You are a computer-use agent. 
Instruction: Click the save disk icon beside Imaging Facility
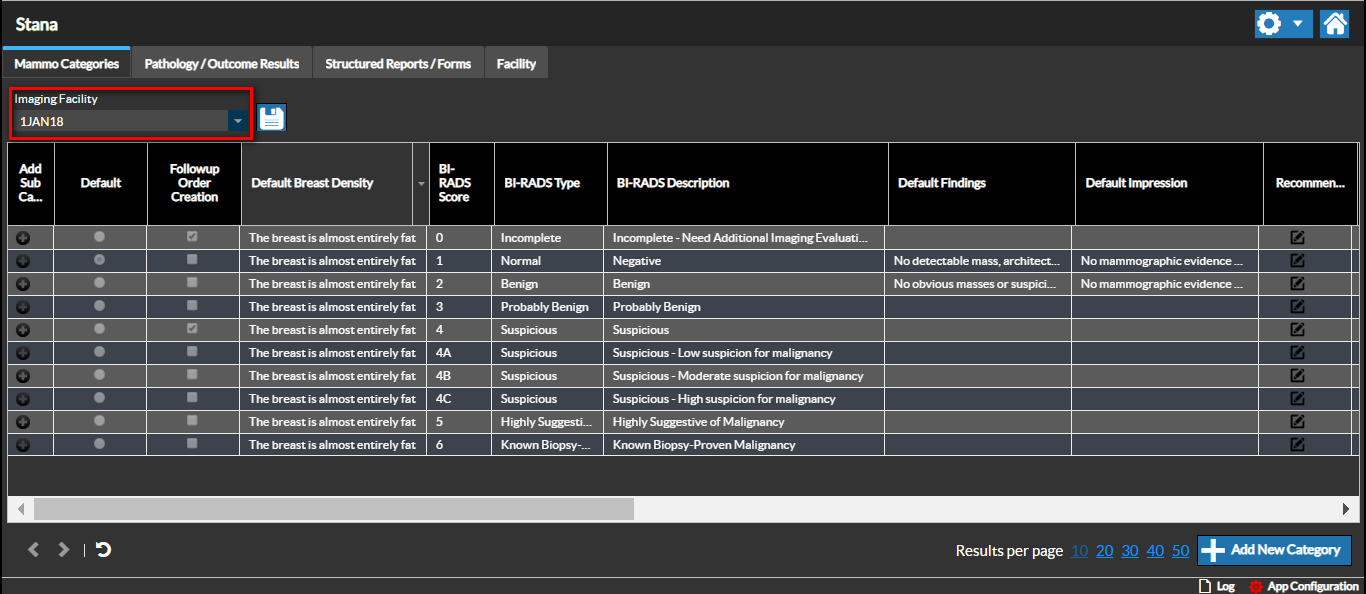coord(272,118)
